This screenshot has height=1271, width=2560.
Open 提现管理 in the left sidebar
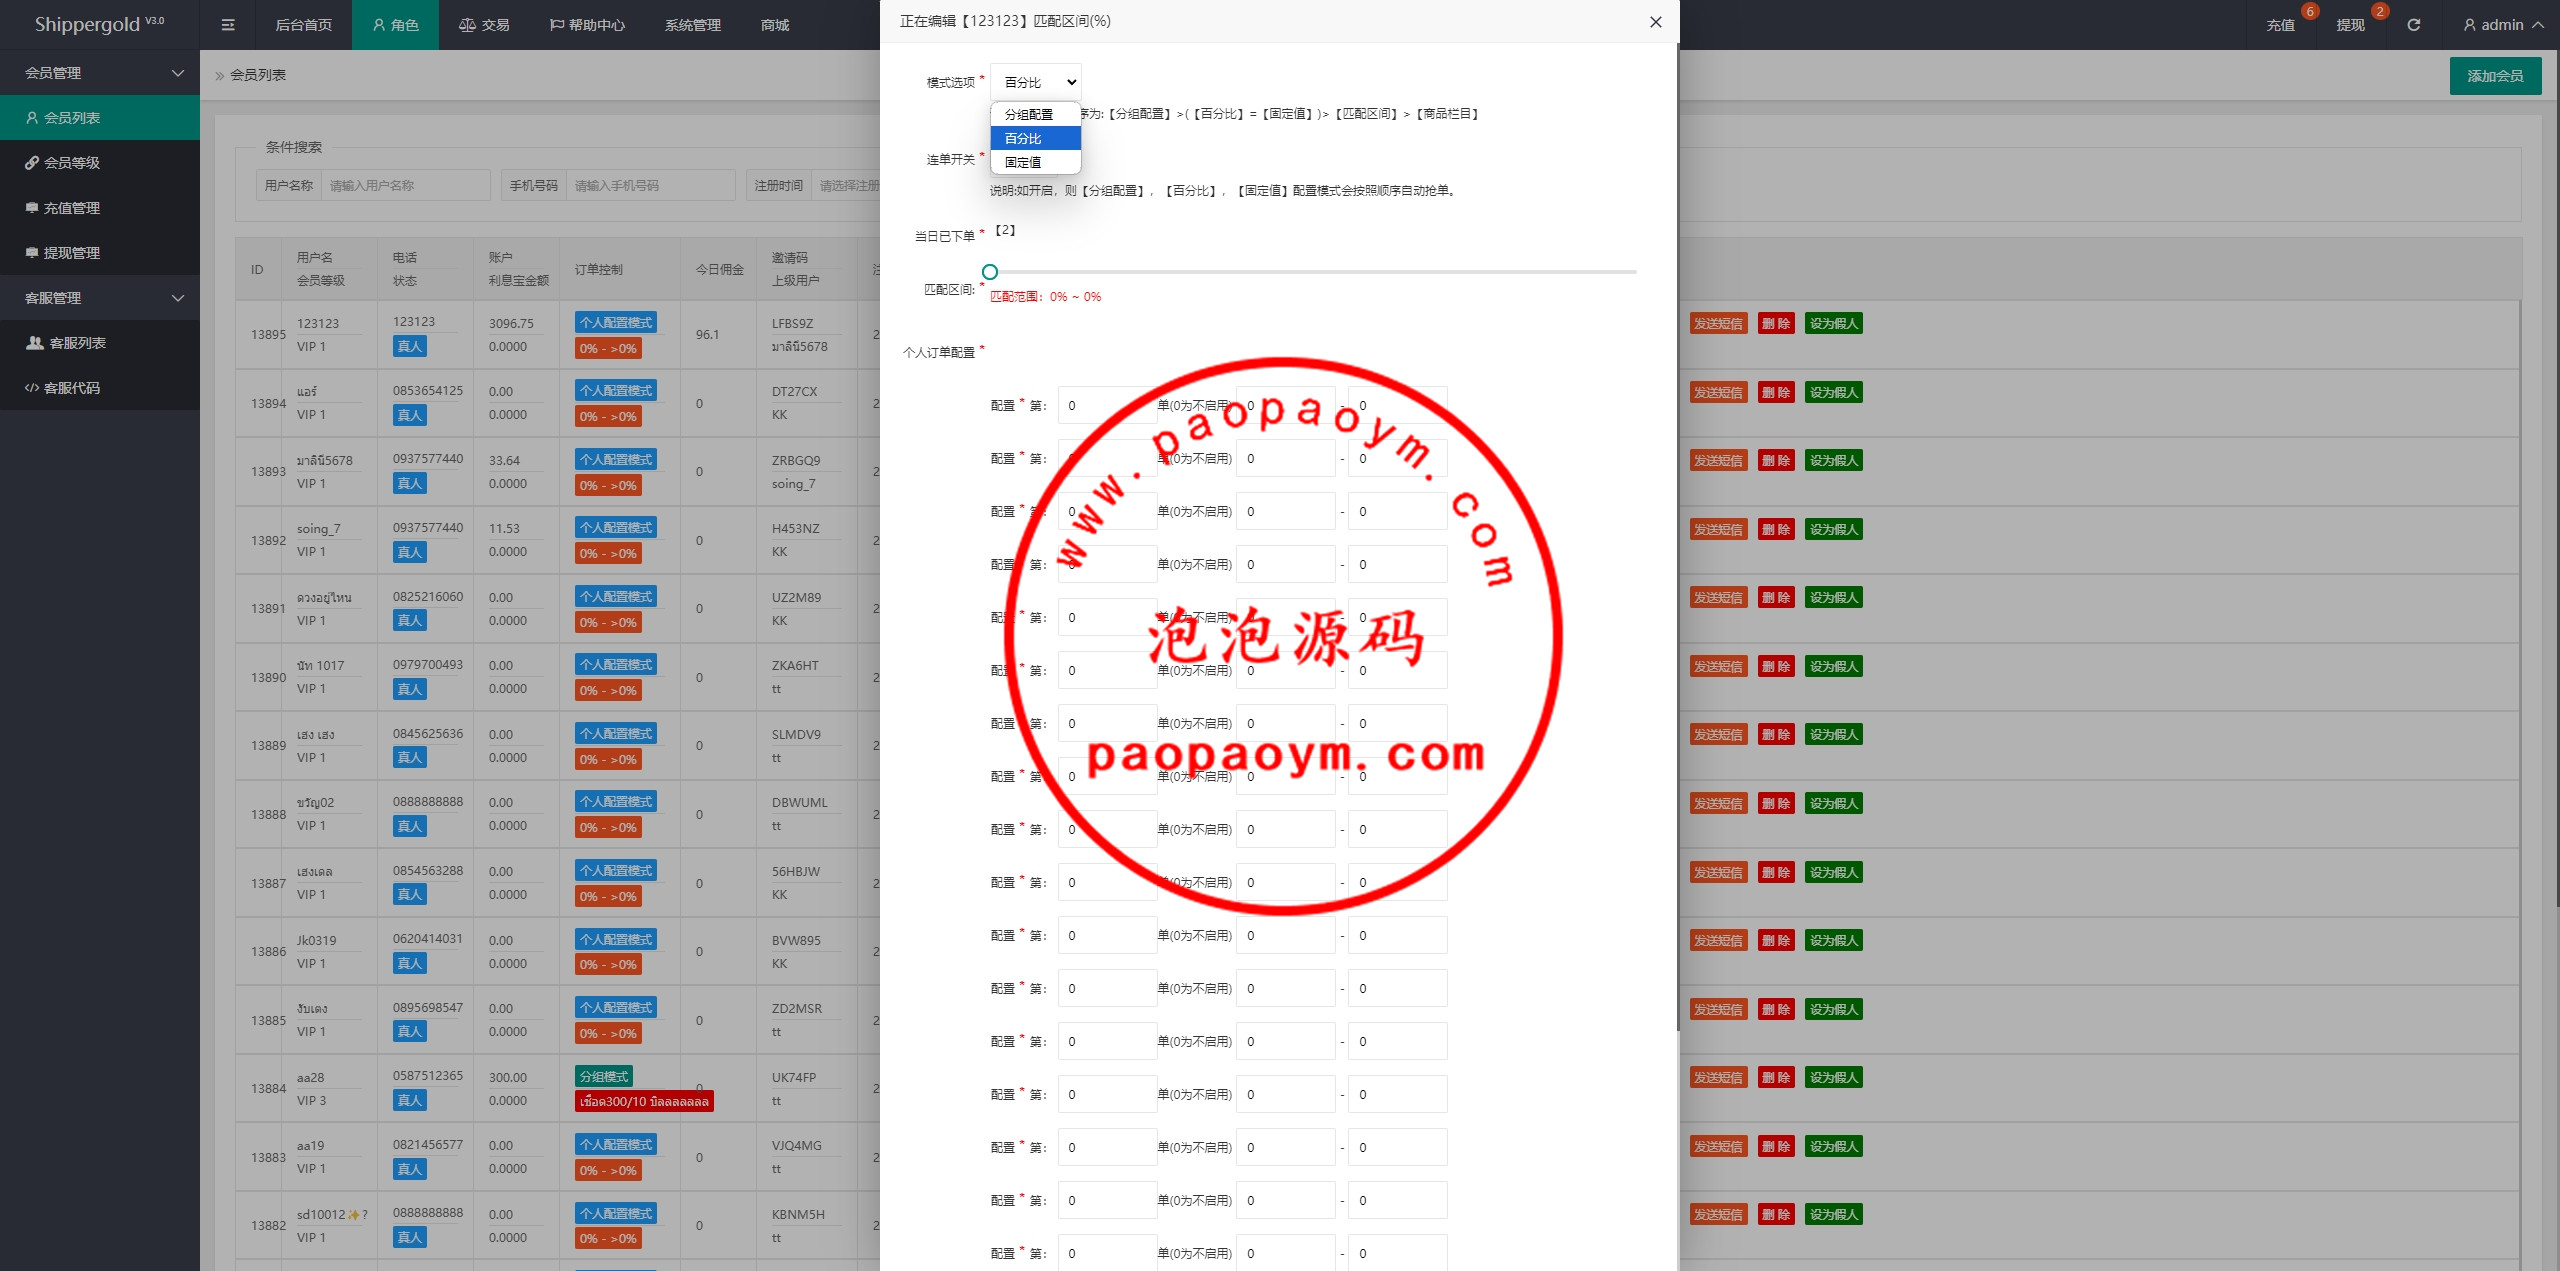click(x=100, y=253)
